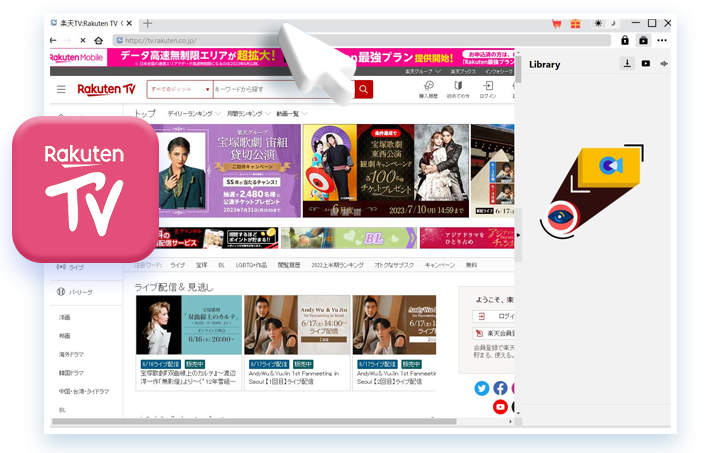Open 初めての方 beginner guide icon
The height and width of the screenshot is (453, 713).
click(458, 89)
